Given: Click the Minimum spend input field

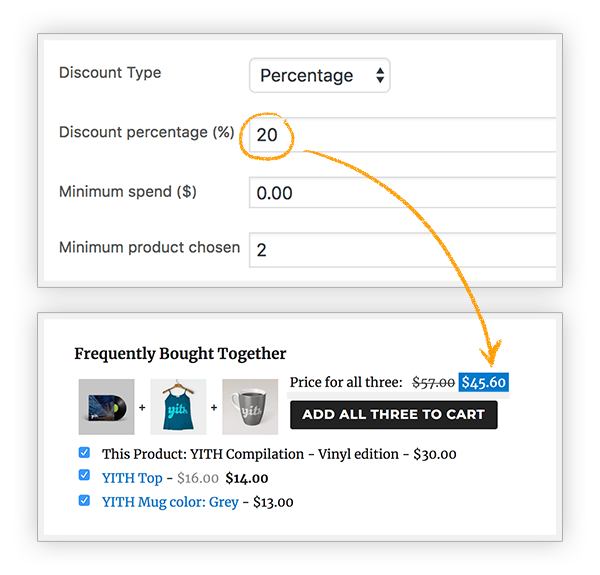Looking at the screenshot, I should (x=403, y=192).
